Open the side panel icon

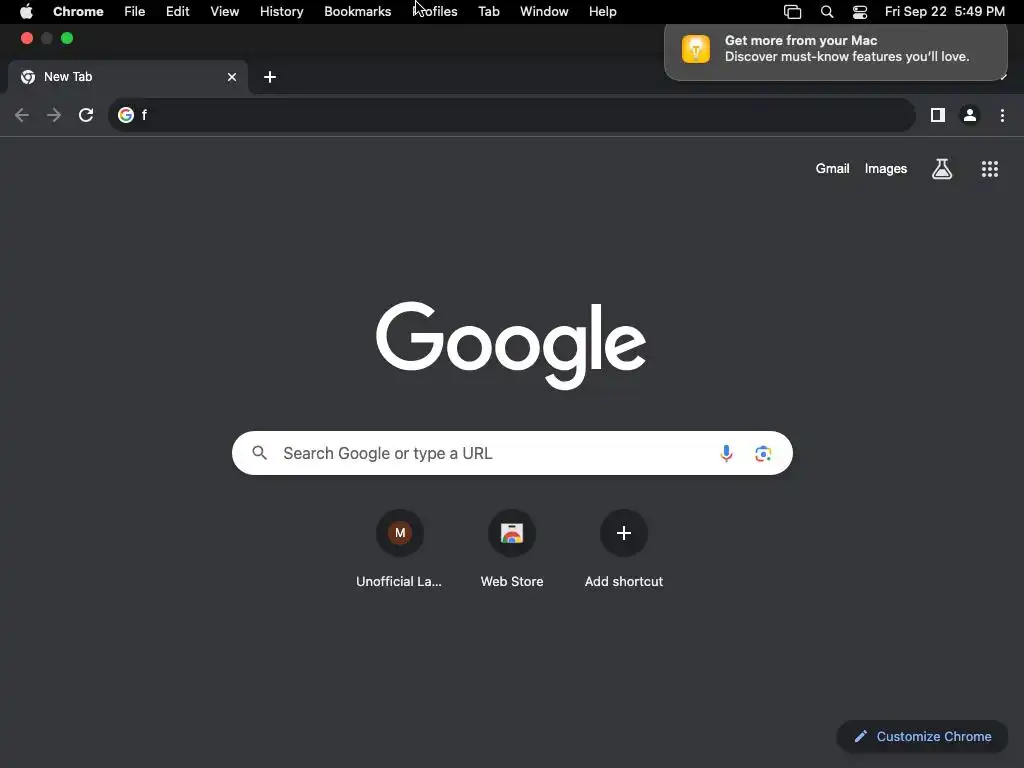[938, 116]
